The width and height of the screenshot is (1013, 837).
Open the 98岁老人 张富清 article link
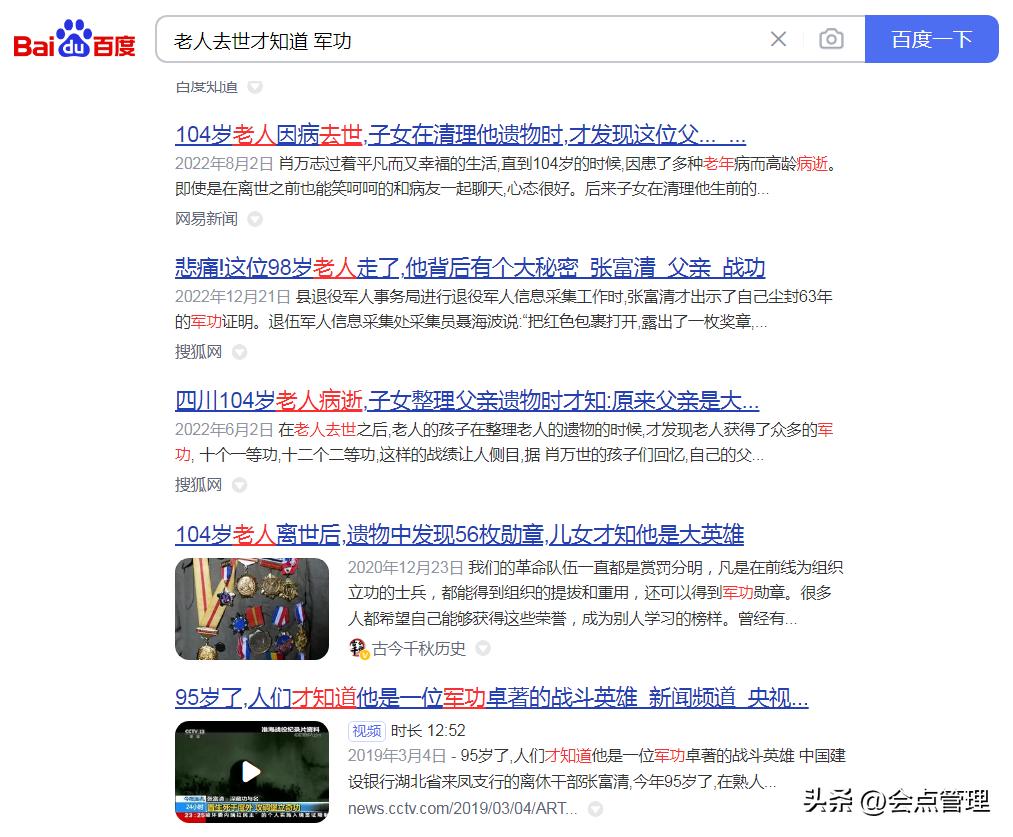point(469,268)
